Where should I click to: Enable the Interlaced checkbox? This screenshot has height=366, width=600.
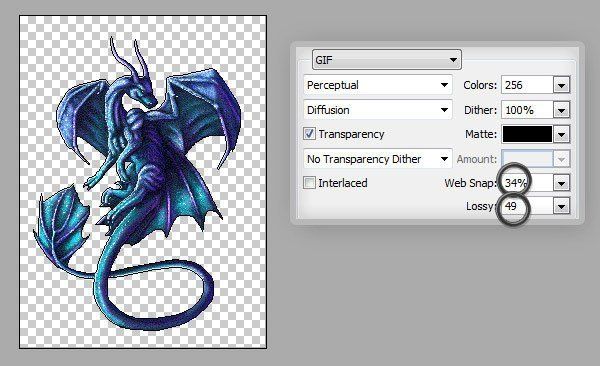[x=309, y=183]
